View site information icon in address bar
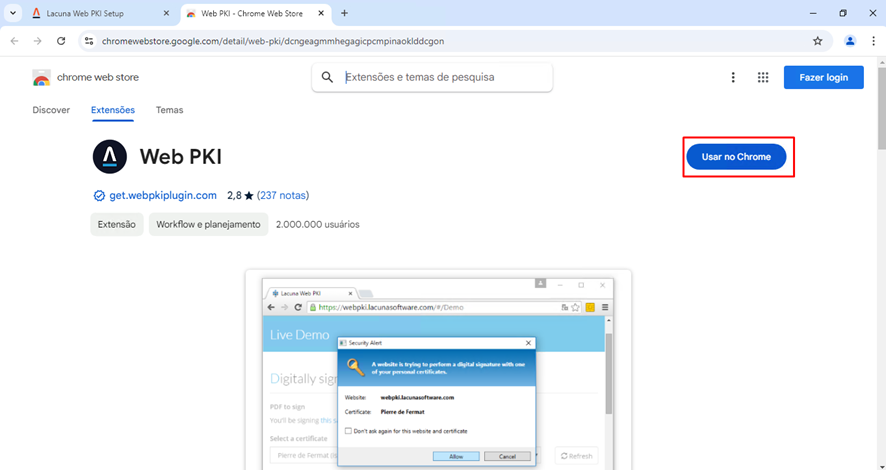The height and width of the screenshot is (470, 886). coord(89,41)
